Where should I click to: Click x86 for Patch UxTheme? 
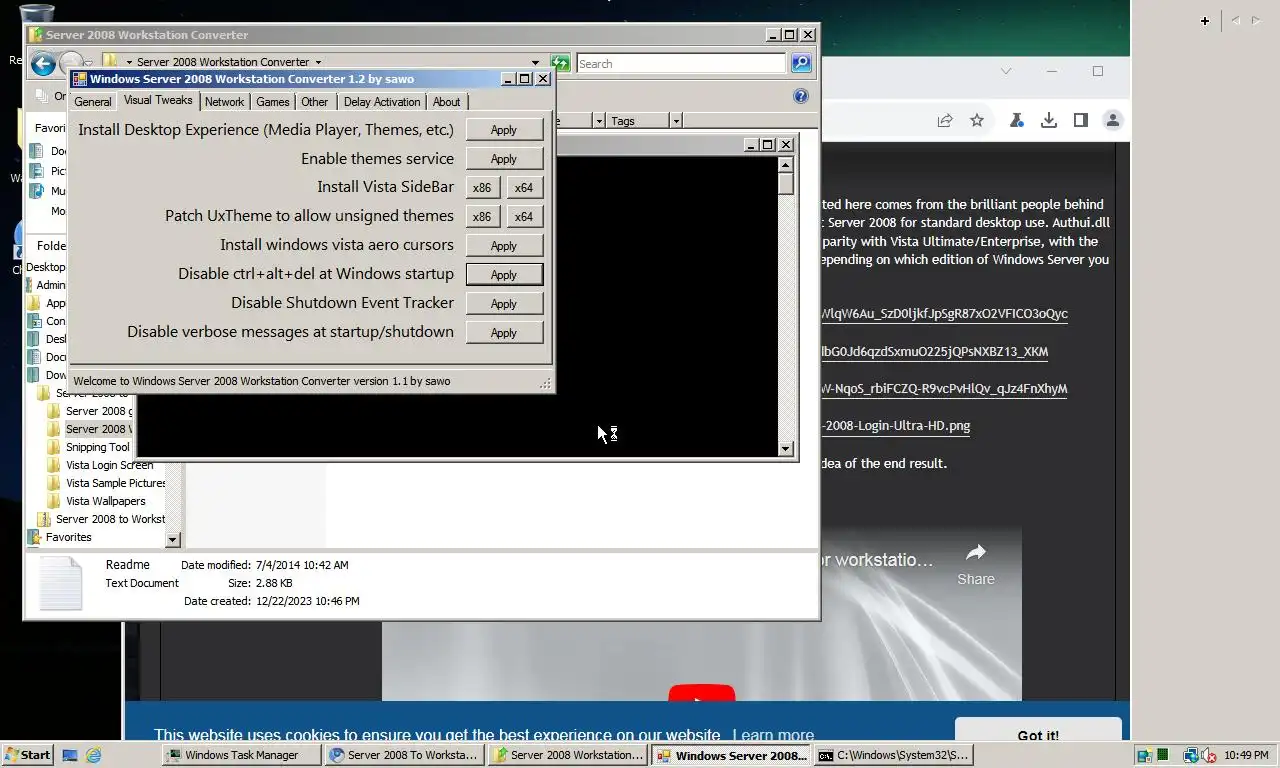click(482, 217)
